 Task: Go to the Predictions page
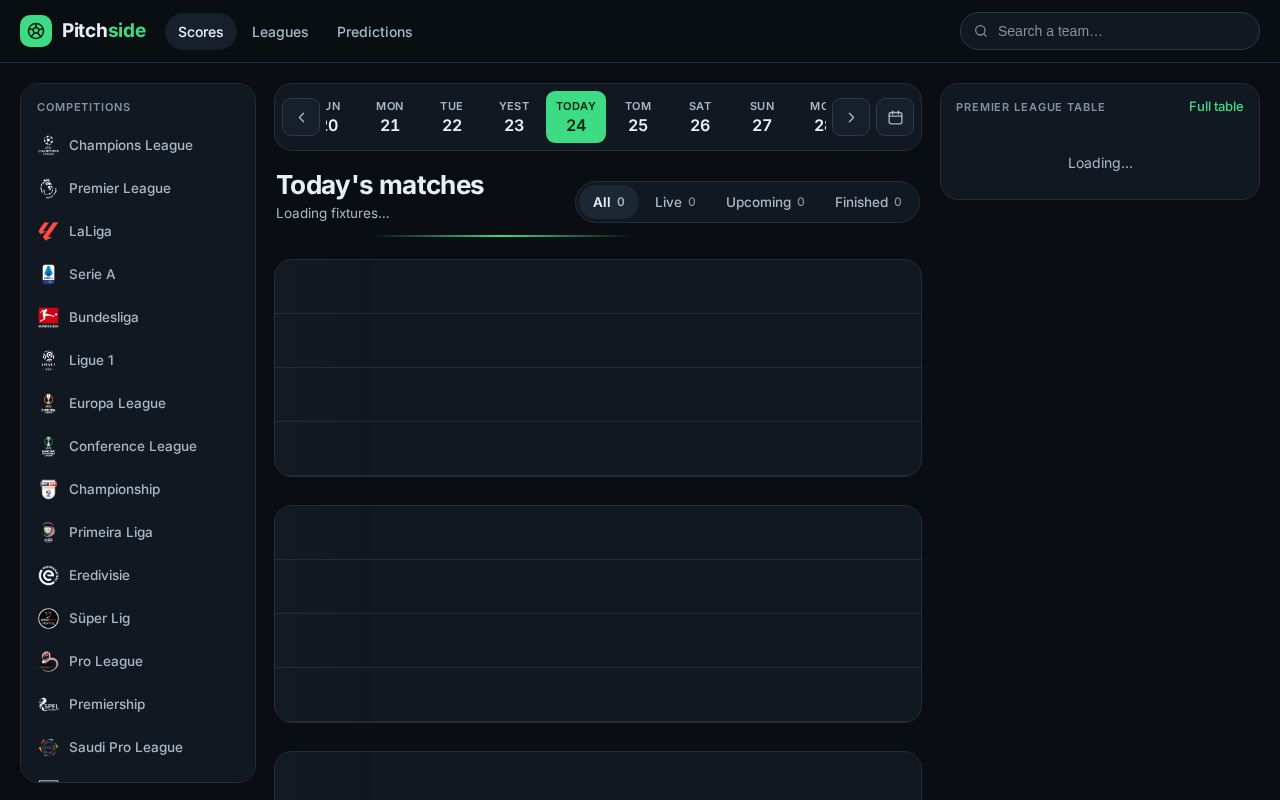tap(375, 32)
